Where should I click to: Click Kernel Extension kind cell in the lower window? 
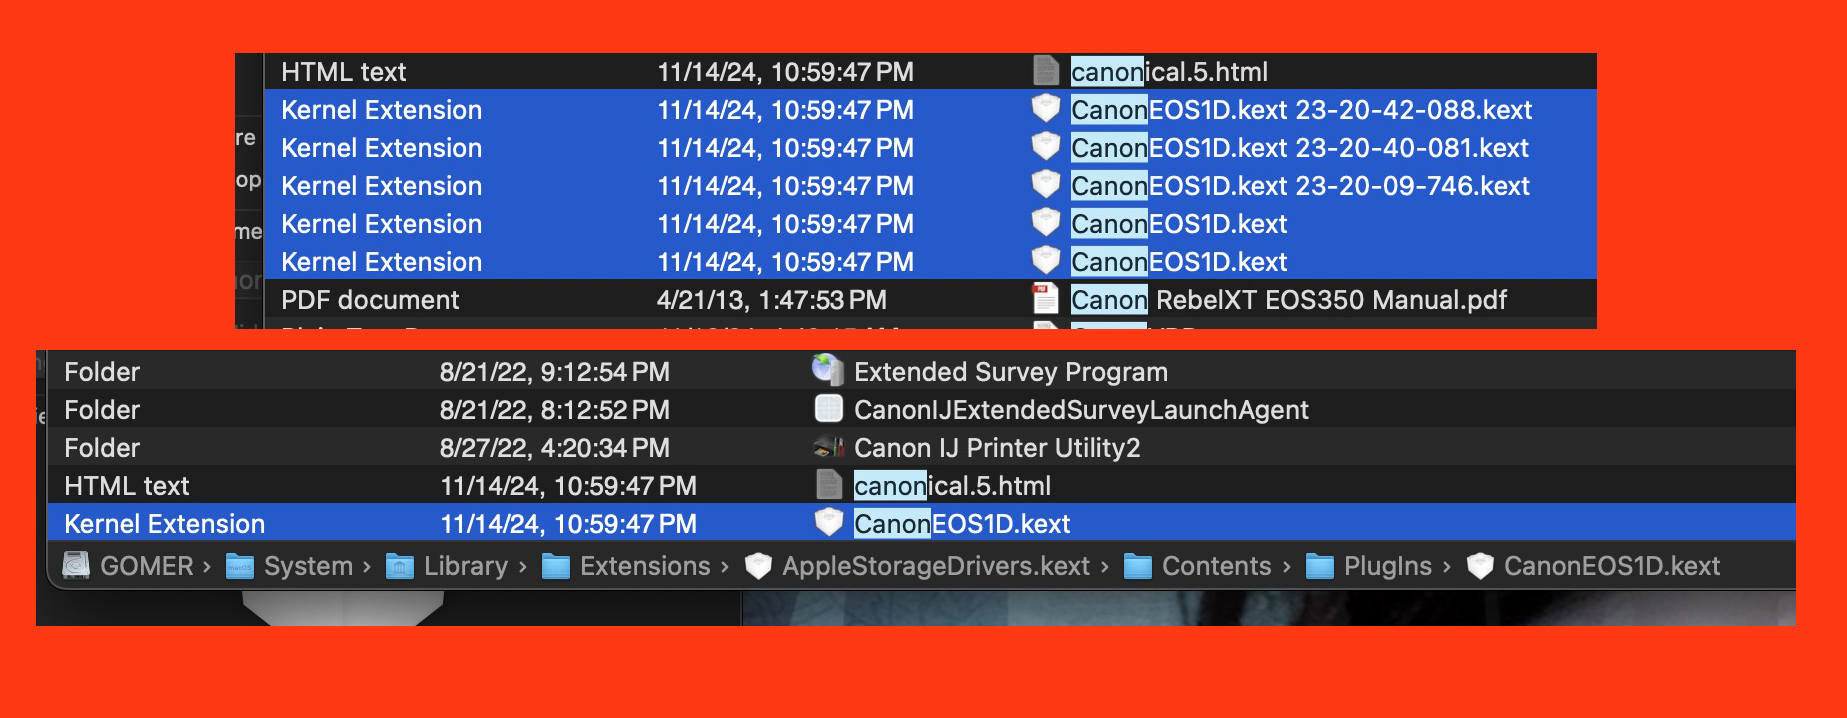pyautogui.click(x=165, y=524)
